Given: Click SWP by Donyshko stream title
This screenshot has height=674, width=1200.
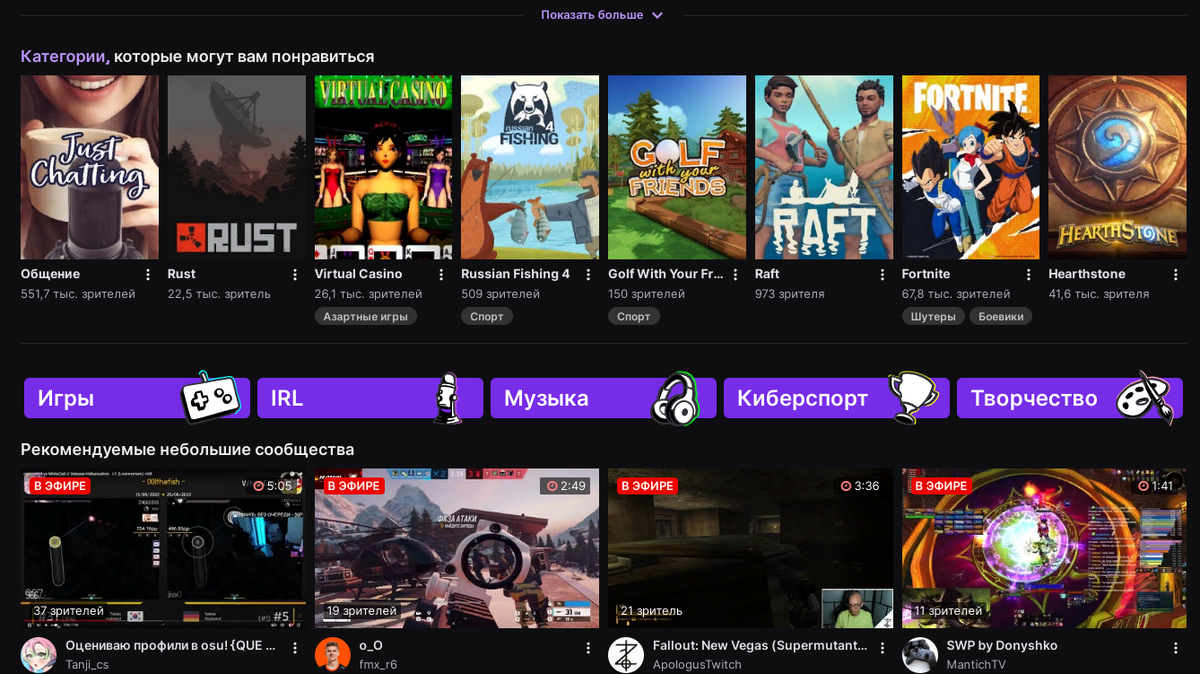Looking at the screenshot, I should tap(1002, 646).
